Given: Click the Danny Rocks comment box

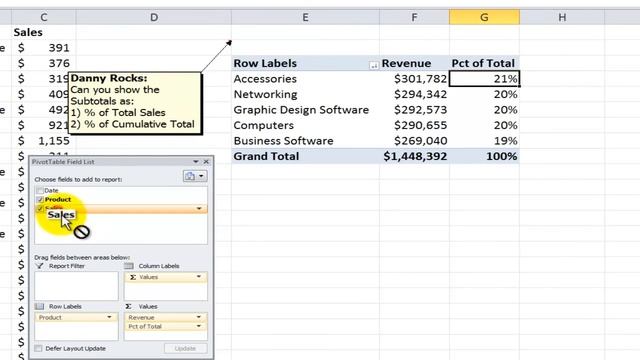Looking at the screenshot, I should point(135,103).
